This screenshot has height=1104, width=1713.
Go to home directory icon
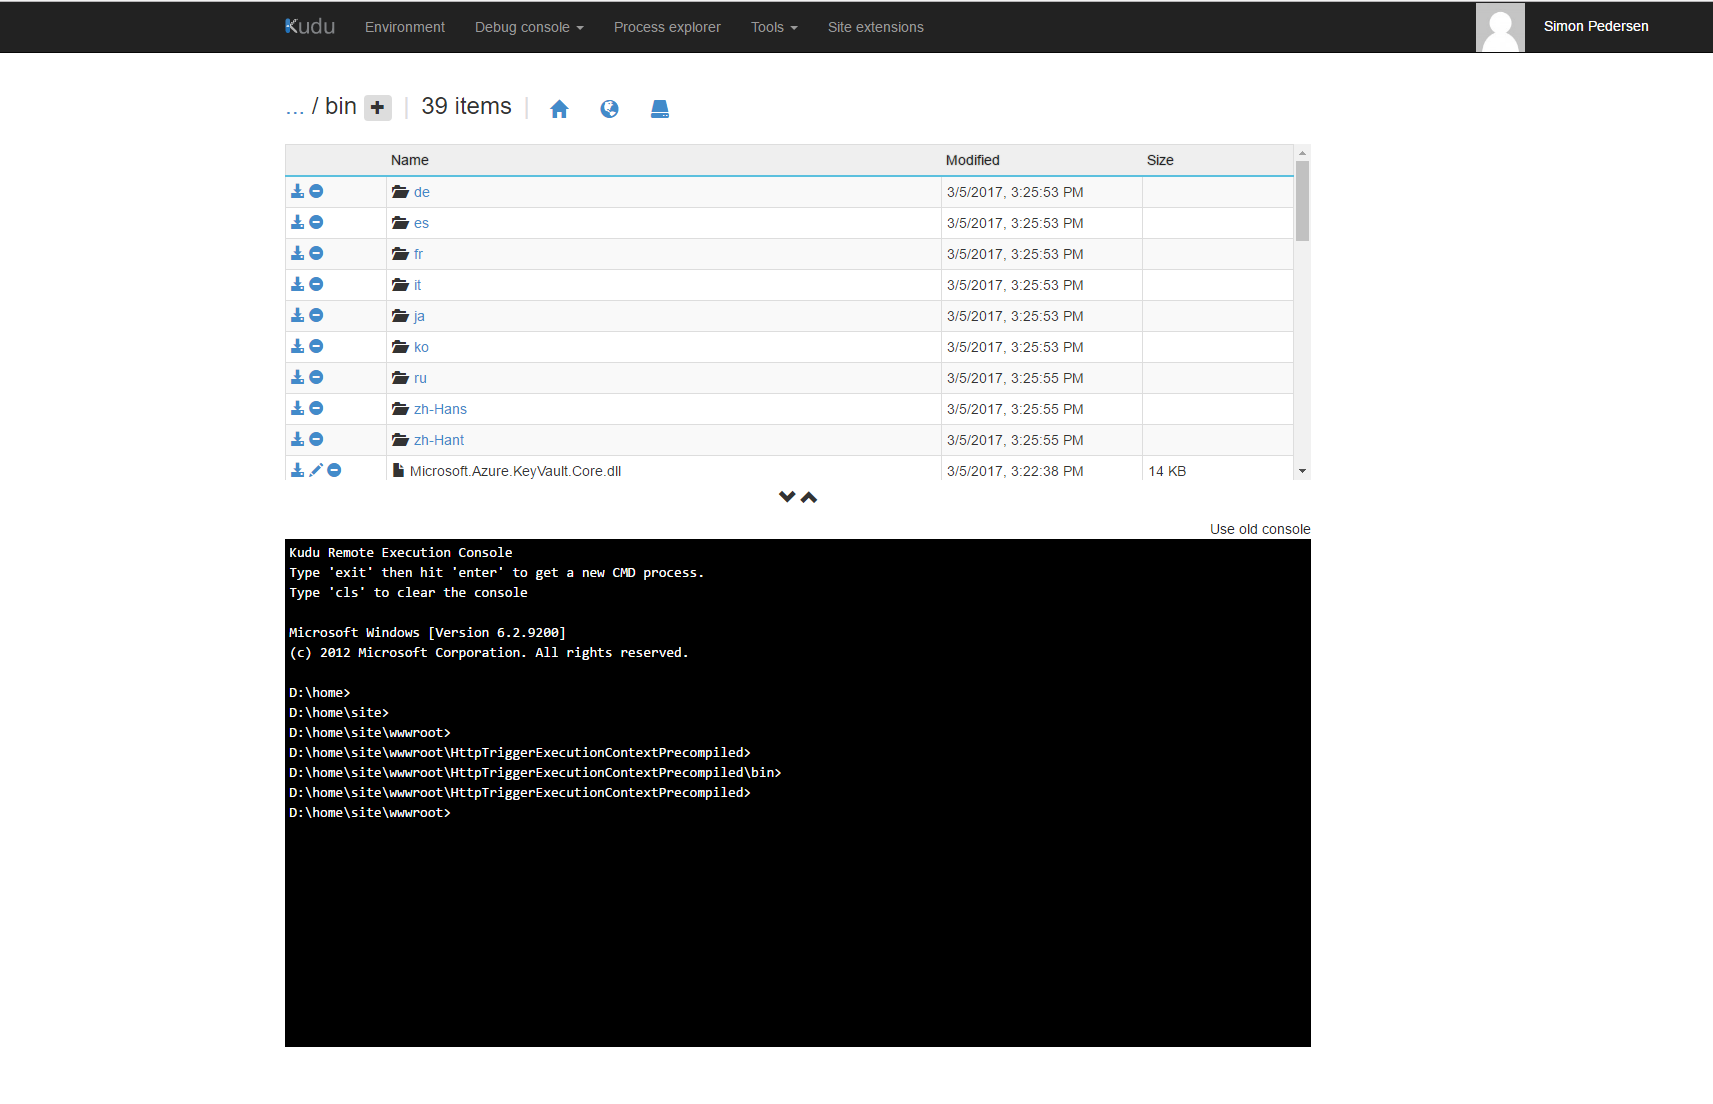[x=559, y=109]
